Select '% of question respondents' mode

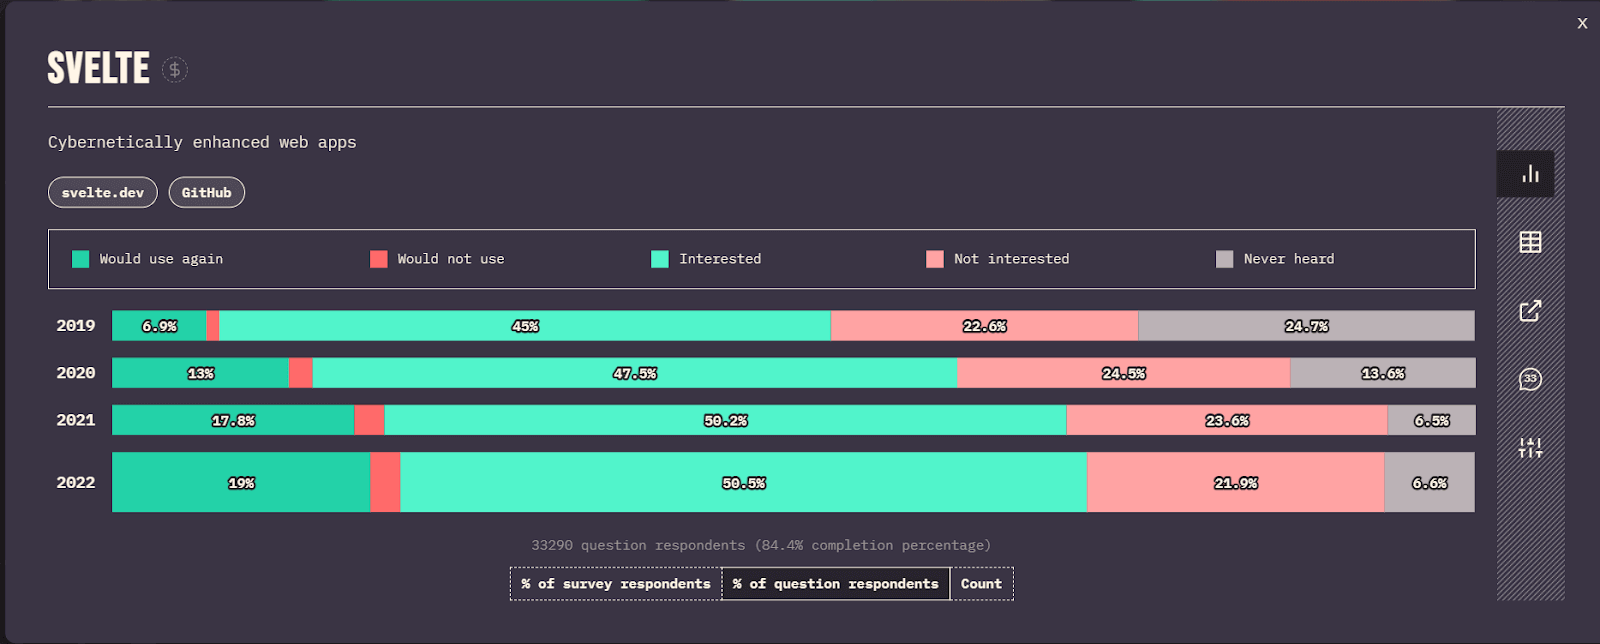(835, 584)
